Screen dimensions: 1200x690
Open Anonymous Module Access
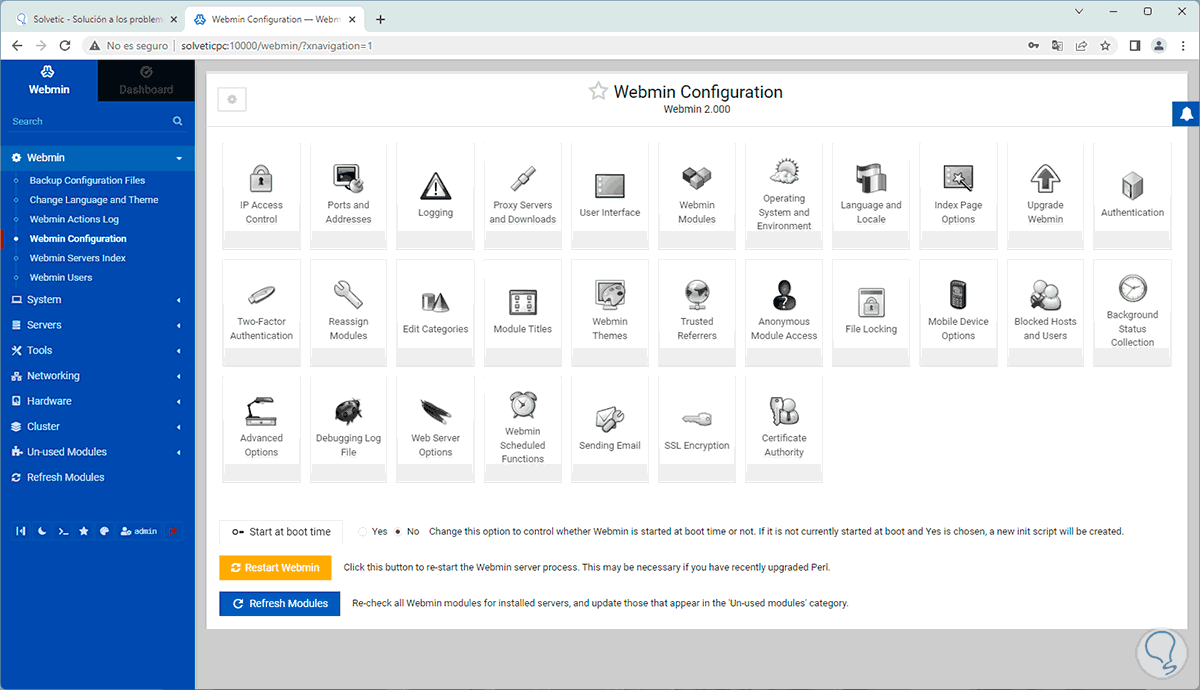(784, 313)
